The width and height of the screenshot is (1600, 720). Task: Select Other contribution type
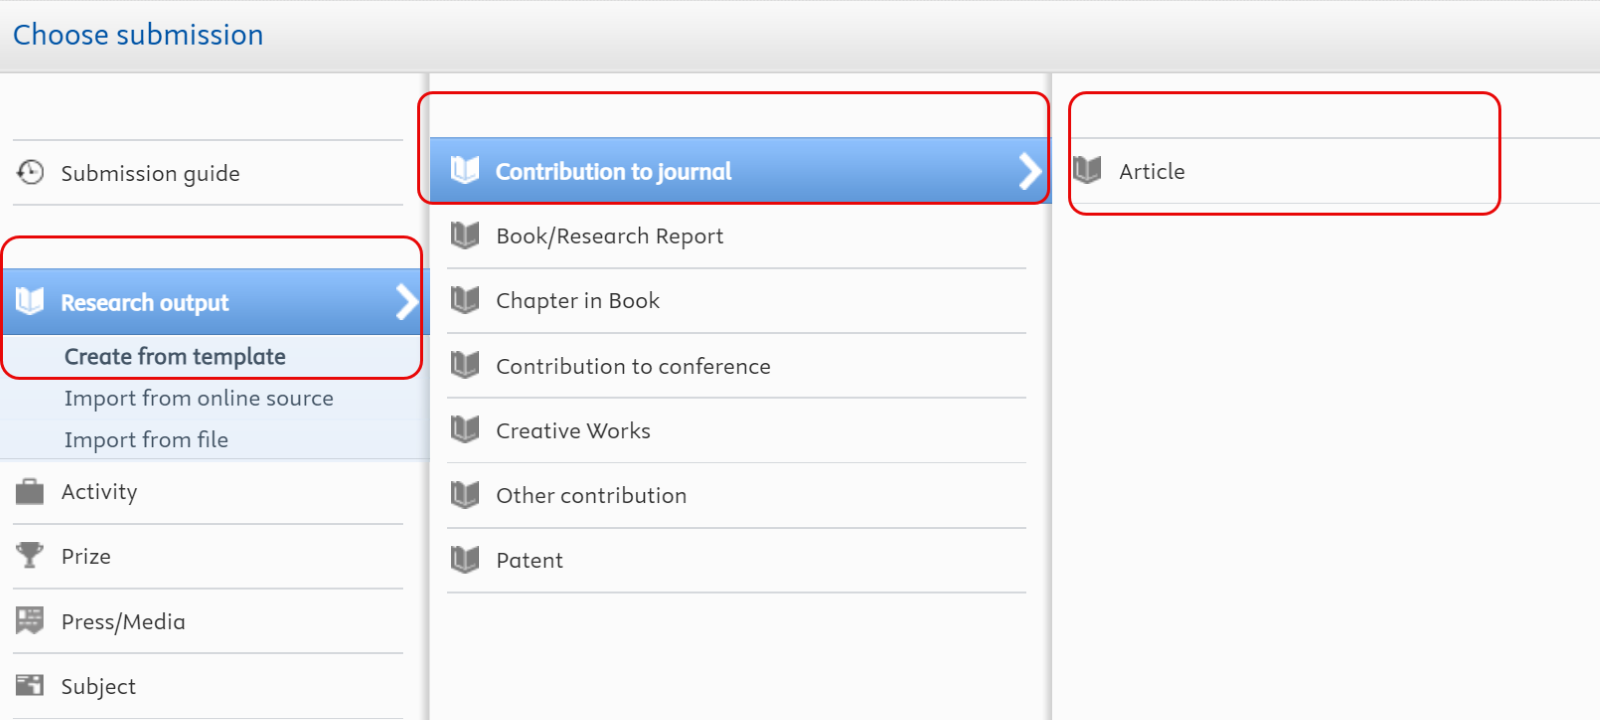coord(591,495)
